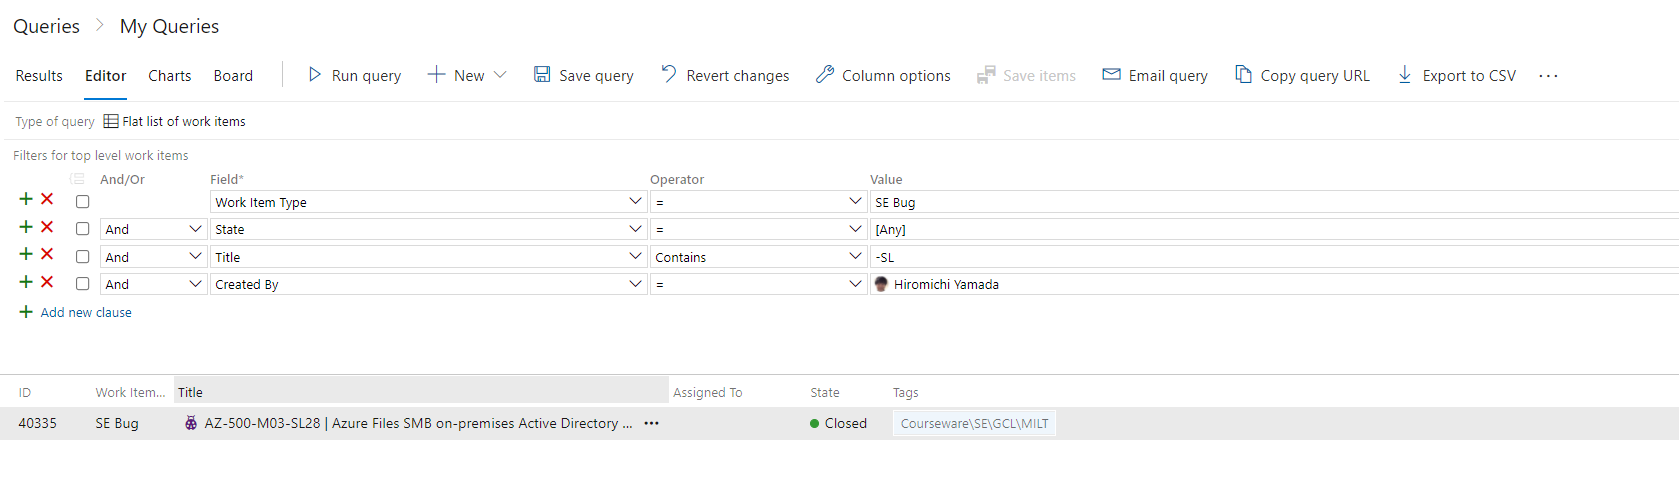Remove the Title clause with red X

[47, 255]
